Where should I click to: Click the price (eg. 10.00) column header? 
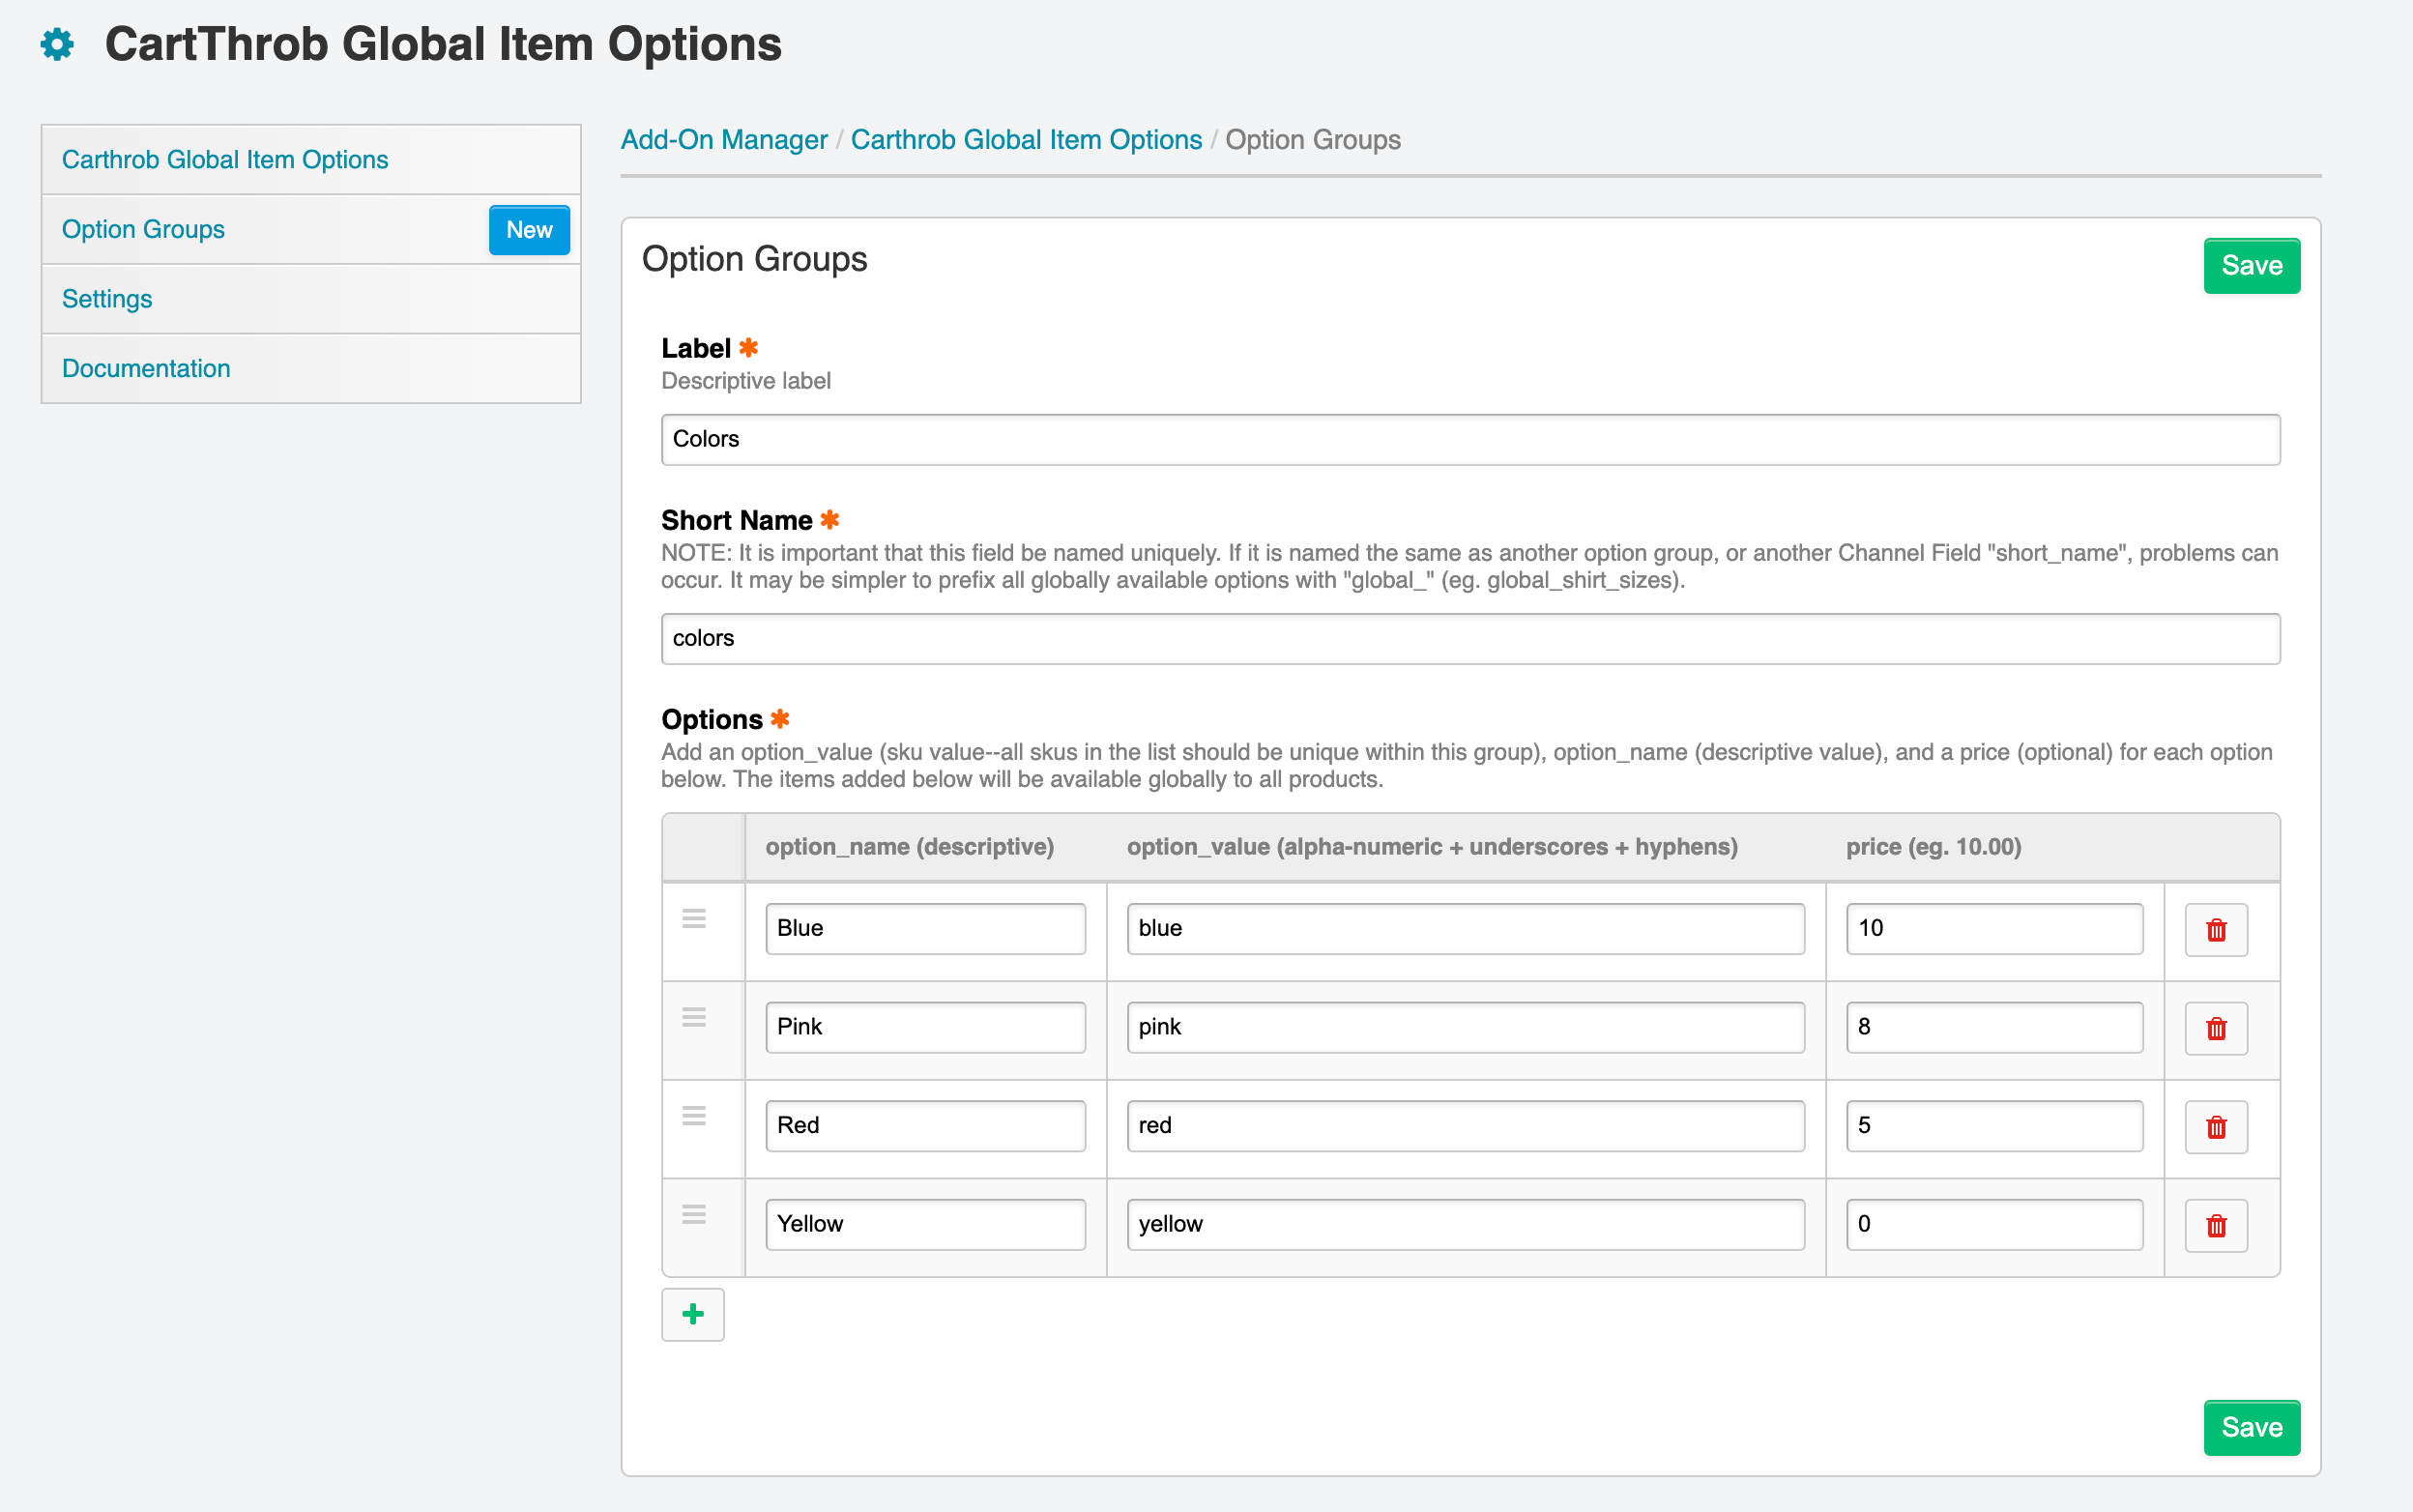tap(1933, 847)
